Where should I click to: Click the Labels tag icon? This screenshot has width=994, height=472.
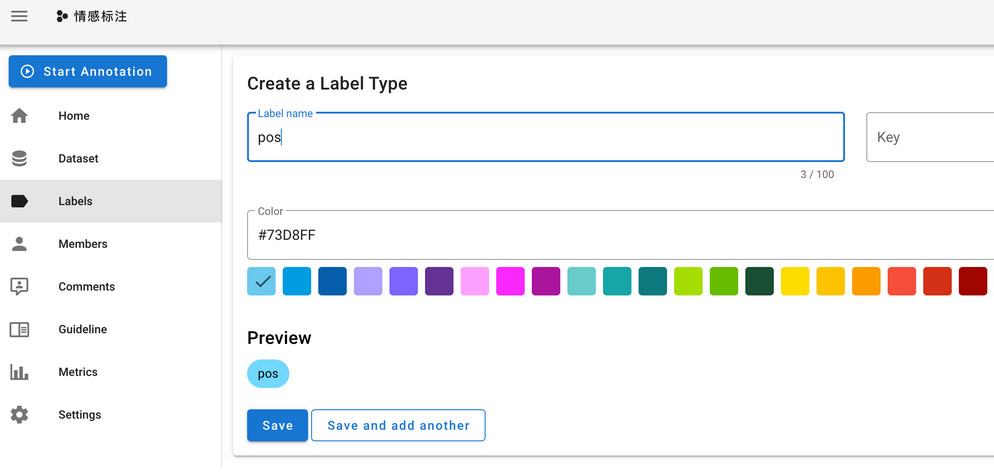[19, 201]
